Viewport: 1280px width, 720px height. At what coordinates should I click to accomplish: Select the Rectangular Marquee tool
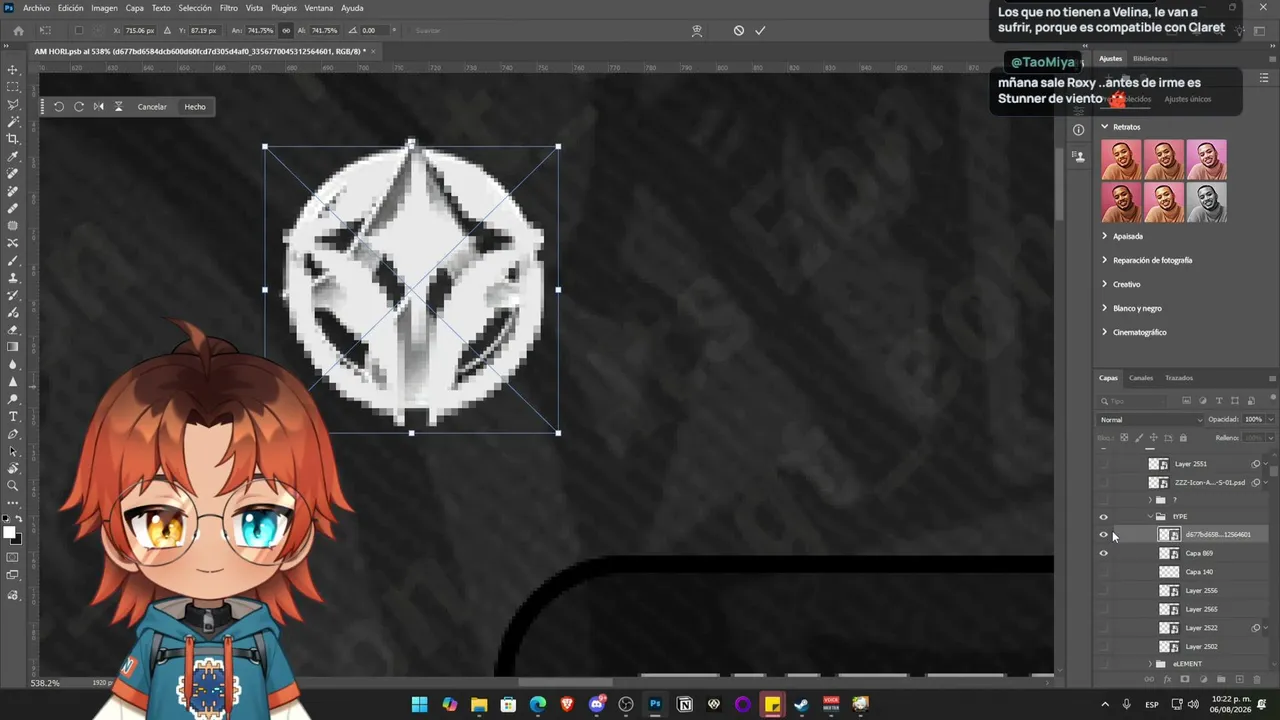click(13, 87)
